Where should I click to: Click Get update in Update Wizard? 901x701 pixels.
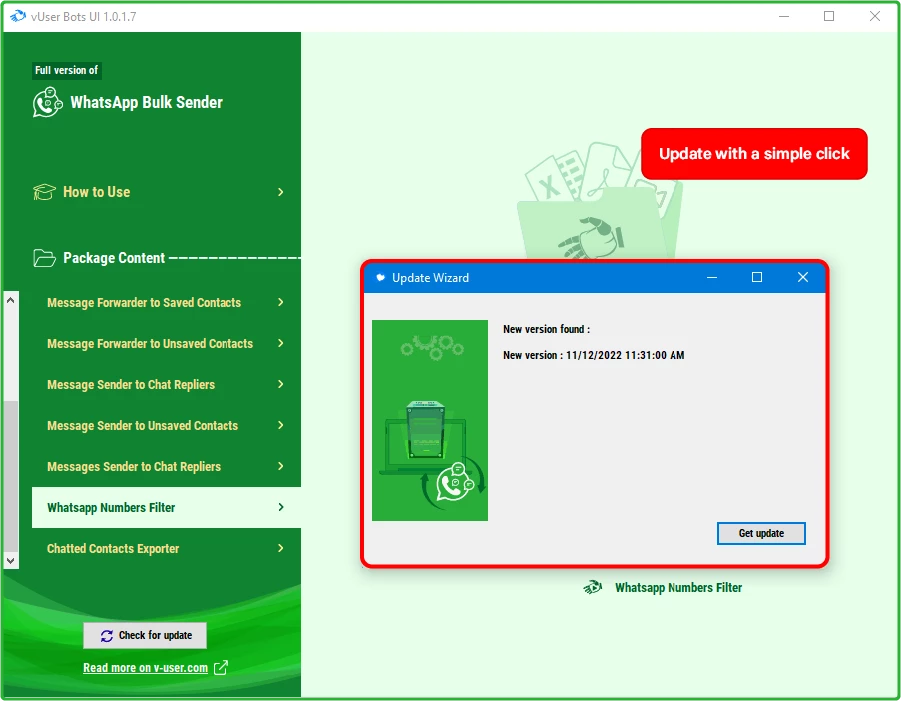click(x=761, y=533)
